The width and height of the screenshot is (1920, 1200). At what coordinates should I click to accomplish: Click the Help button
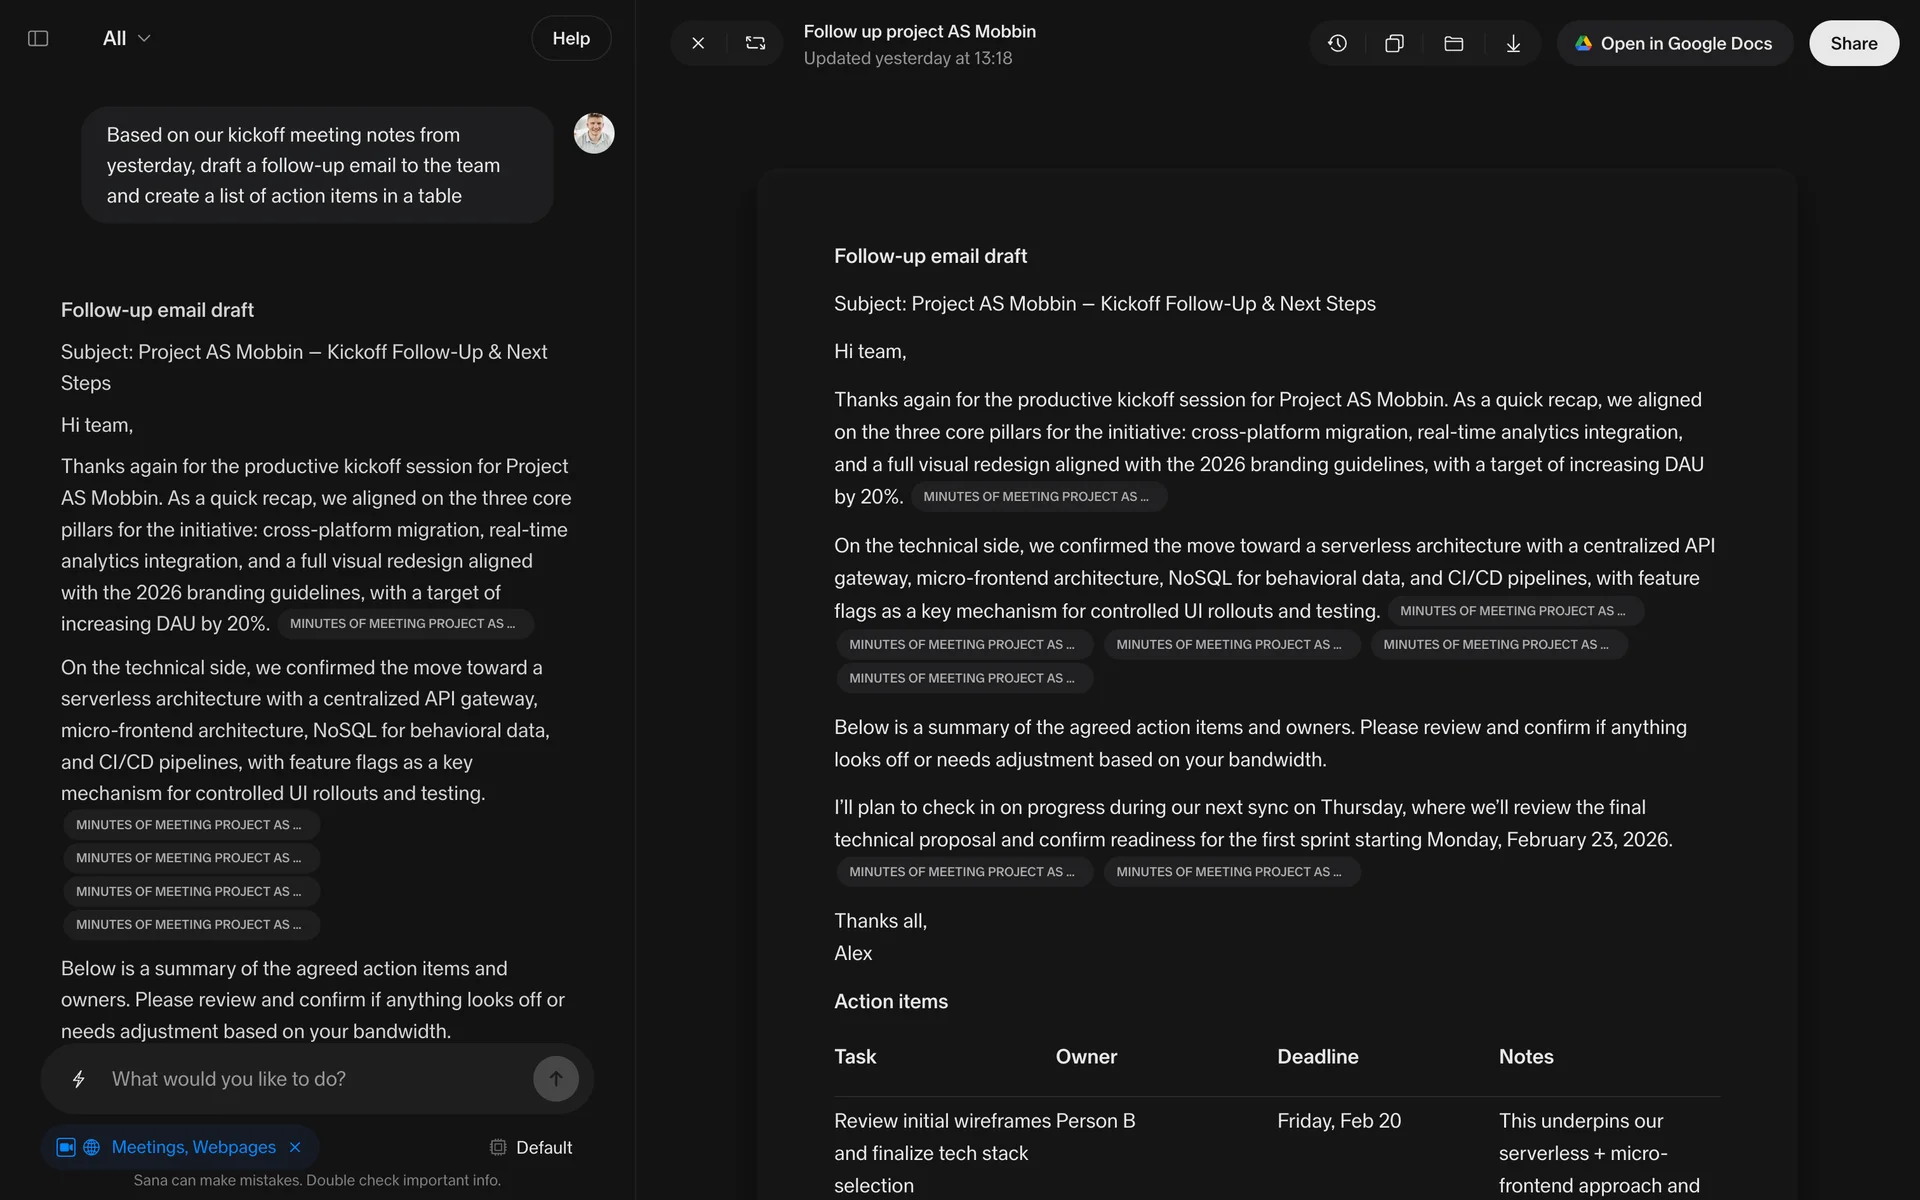tap(571, 39)
